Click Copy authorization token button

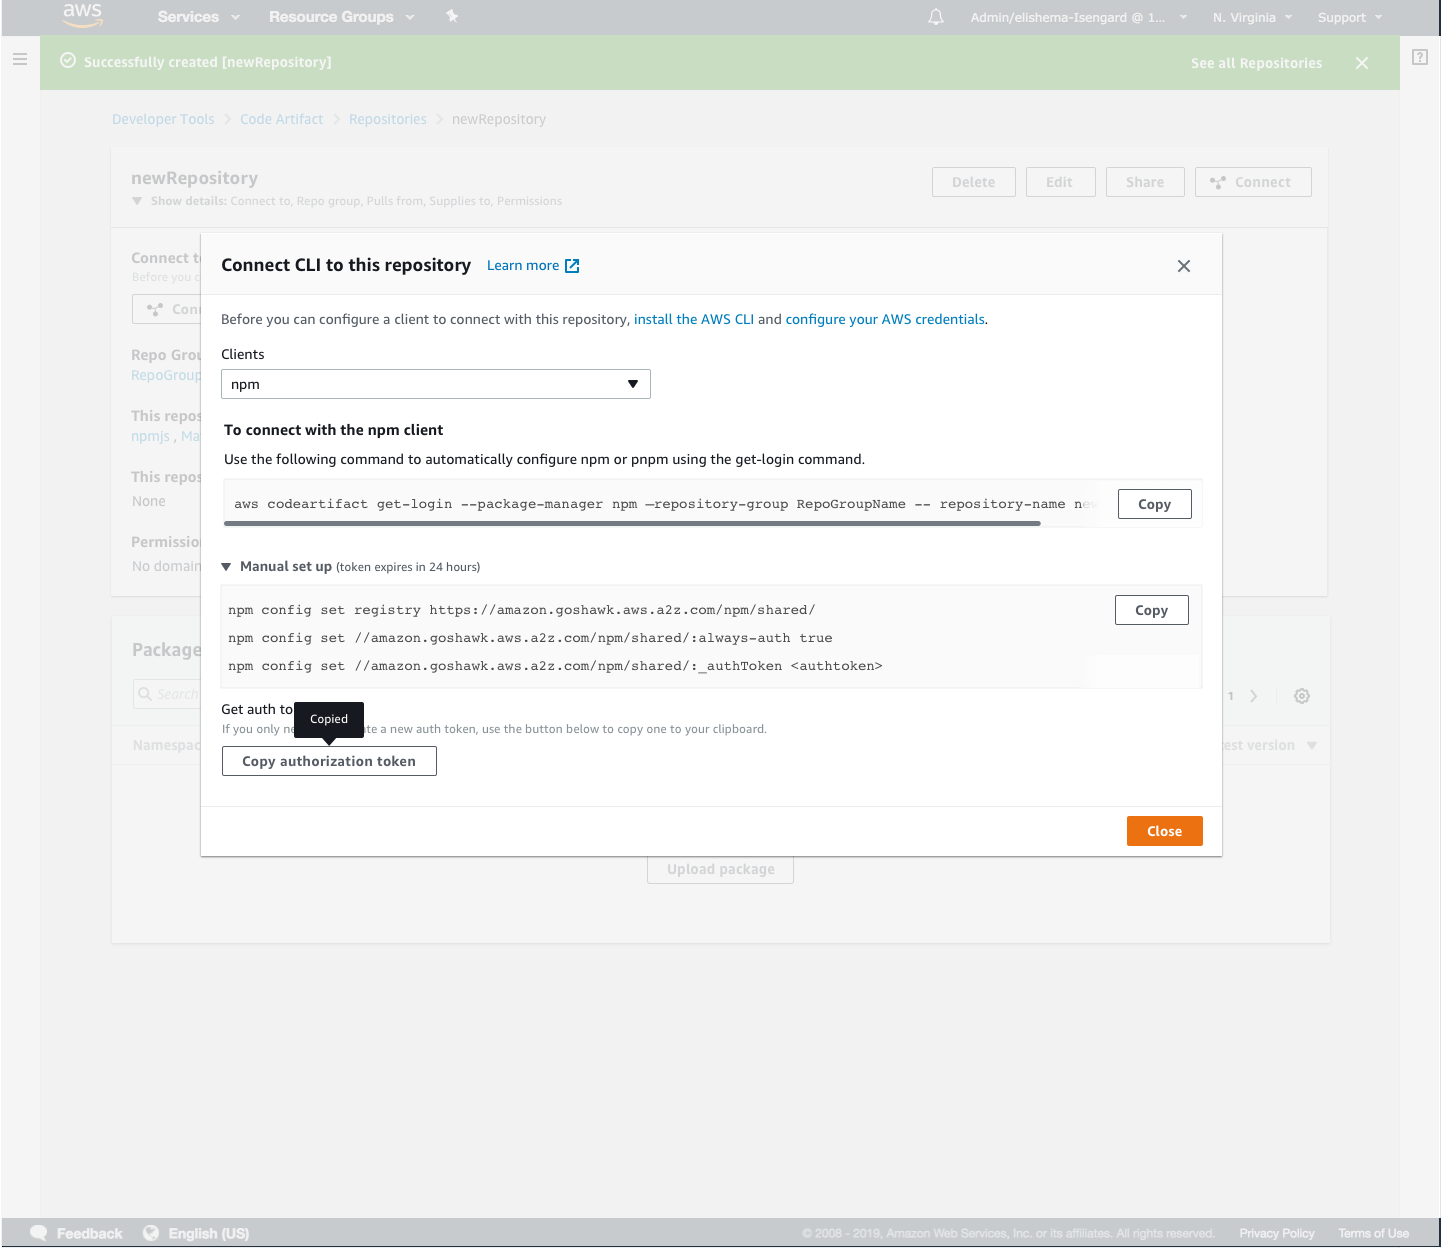(329, 761)
